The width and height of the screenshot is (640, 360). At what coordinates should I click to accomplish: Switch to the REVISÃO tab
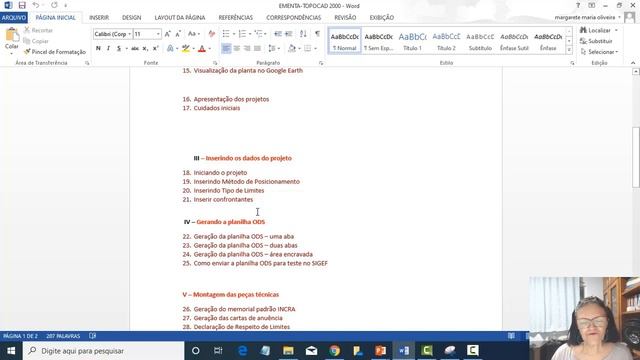pyautogui.click(x=345, y=18)
